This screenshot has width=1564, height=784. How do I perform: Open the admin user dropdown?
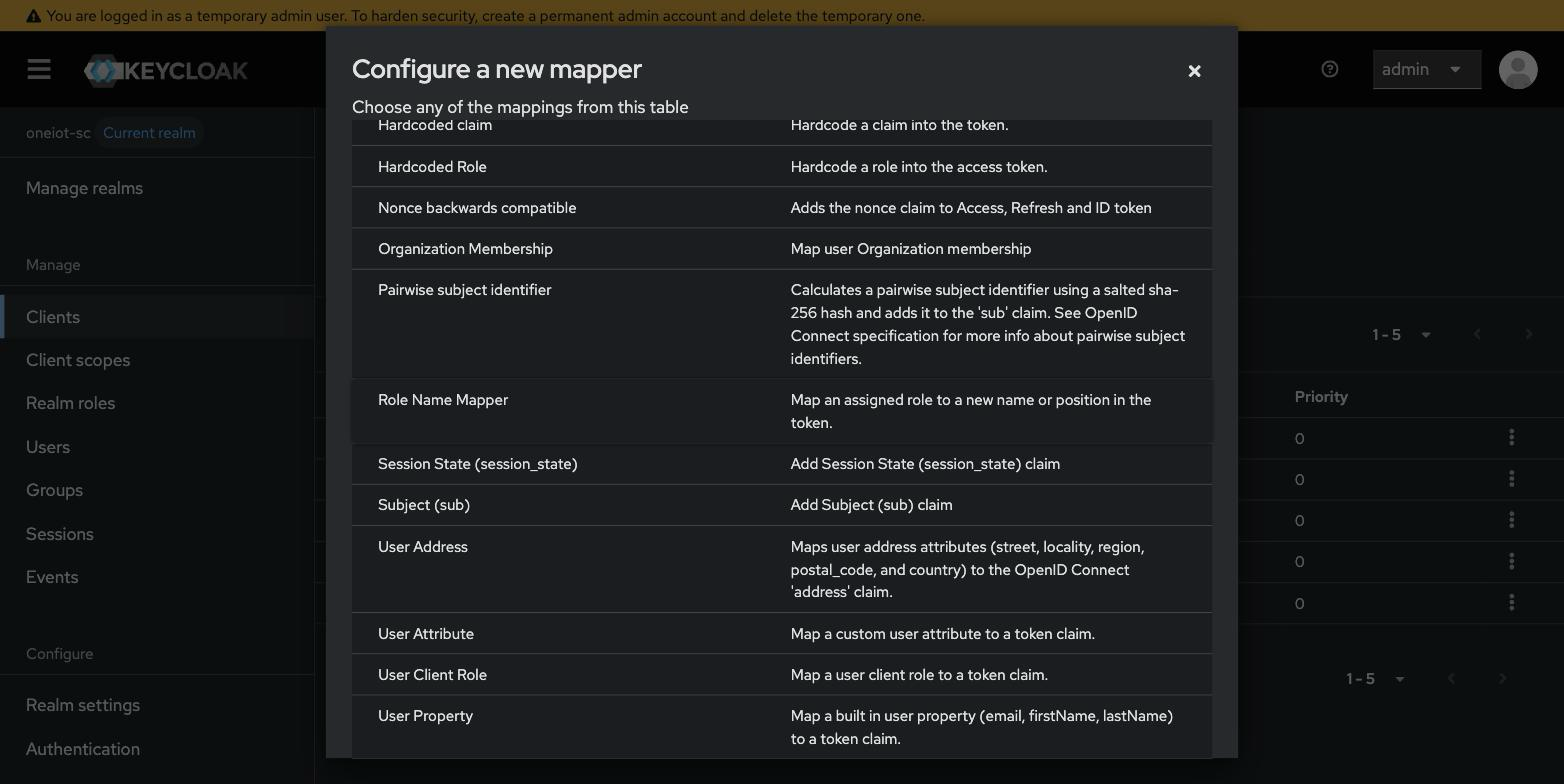[x=1427, y=69]
